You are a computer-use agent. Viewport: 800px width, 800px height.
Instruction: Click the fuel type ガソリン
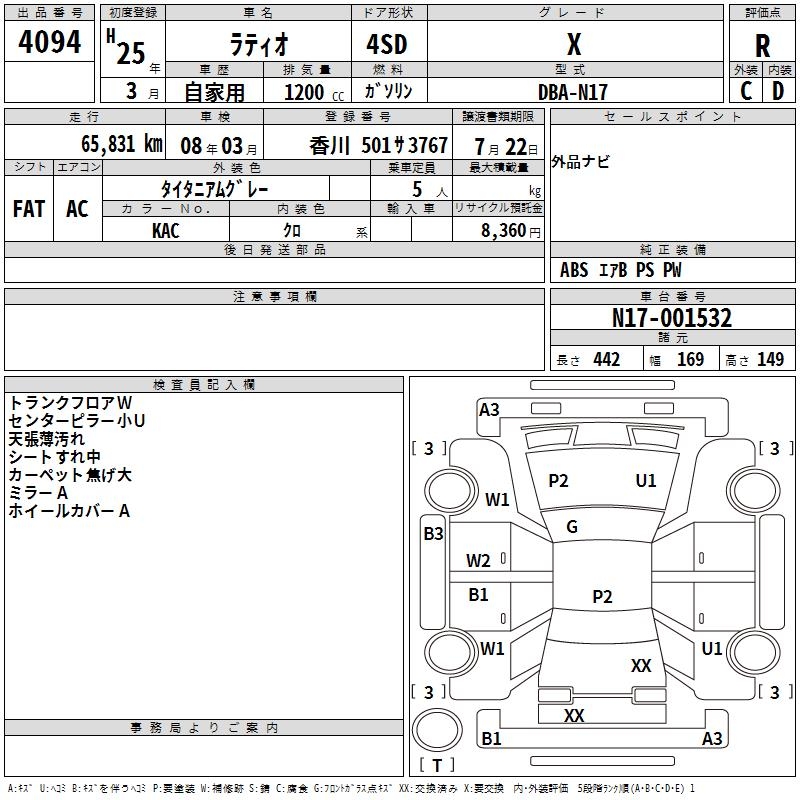pos(388,91)
